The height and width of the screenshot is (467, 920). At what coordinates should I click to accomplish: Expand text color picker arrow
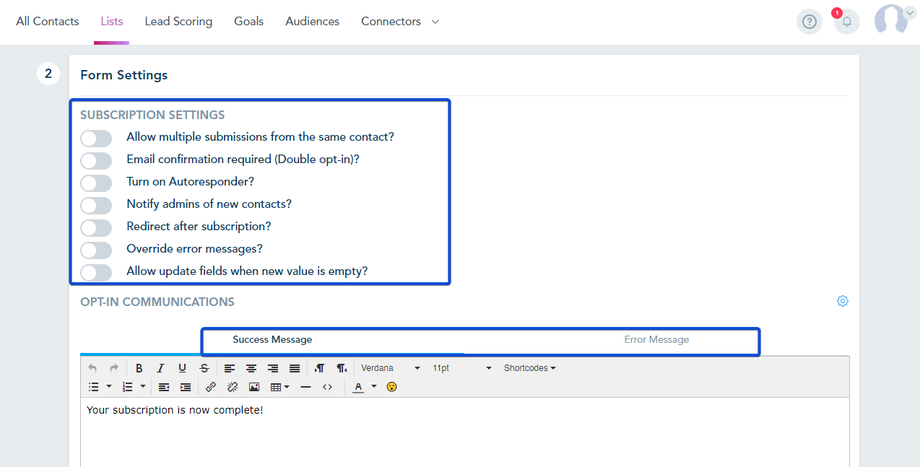(x=374, y=387)
